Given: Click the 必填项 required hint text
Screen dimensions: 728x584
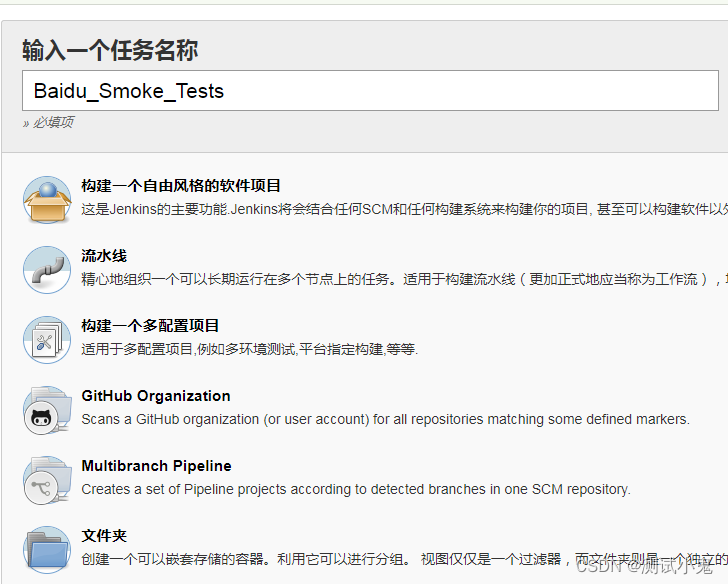Looking at the screenshot, I should point(48,123).
